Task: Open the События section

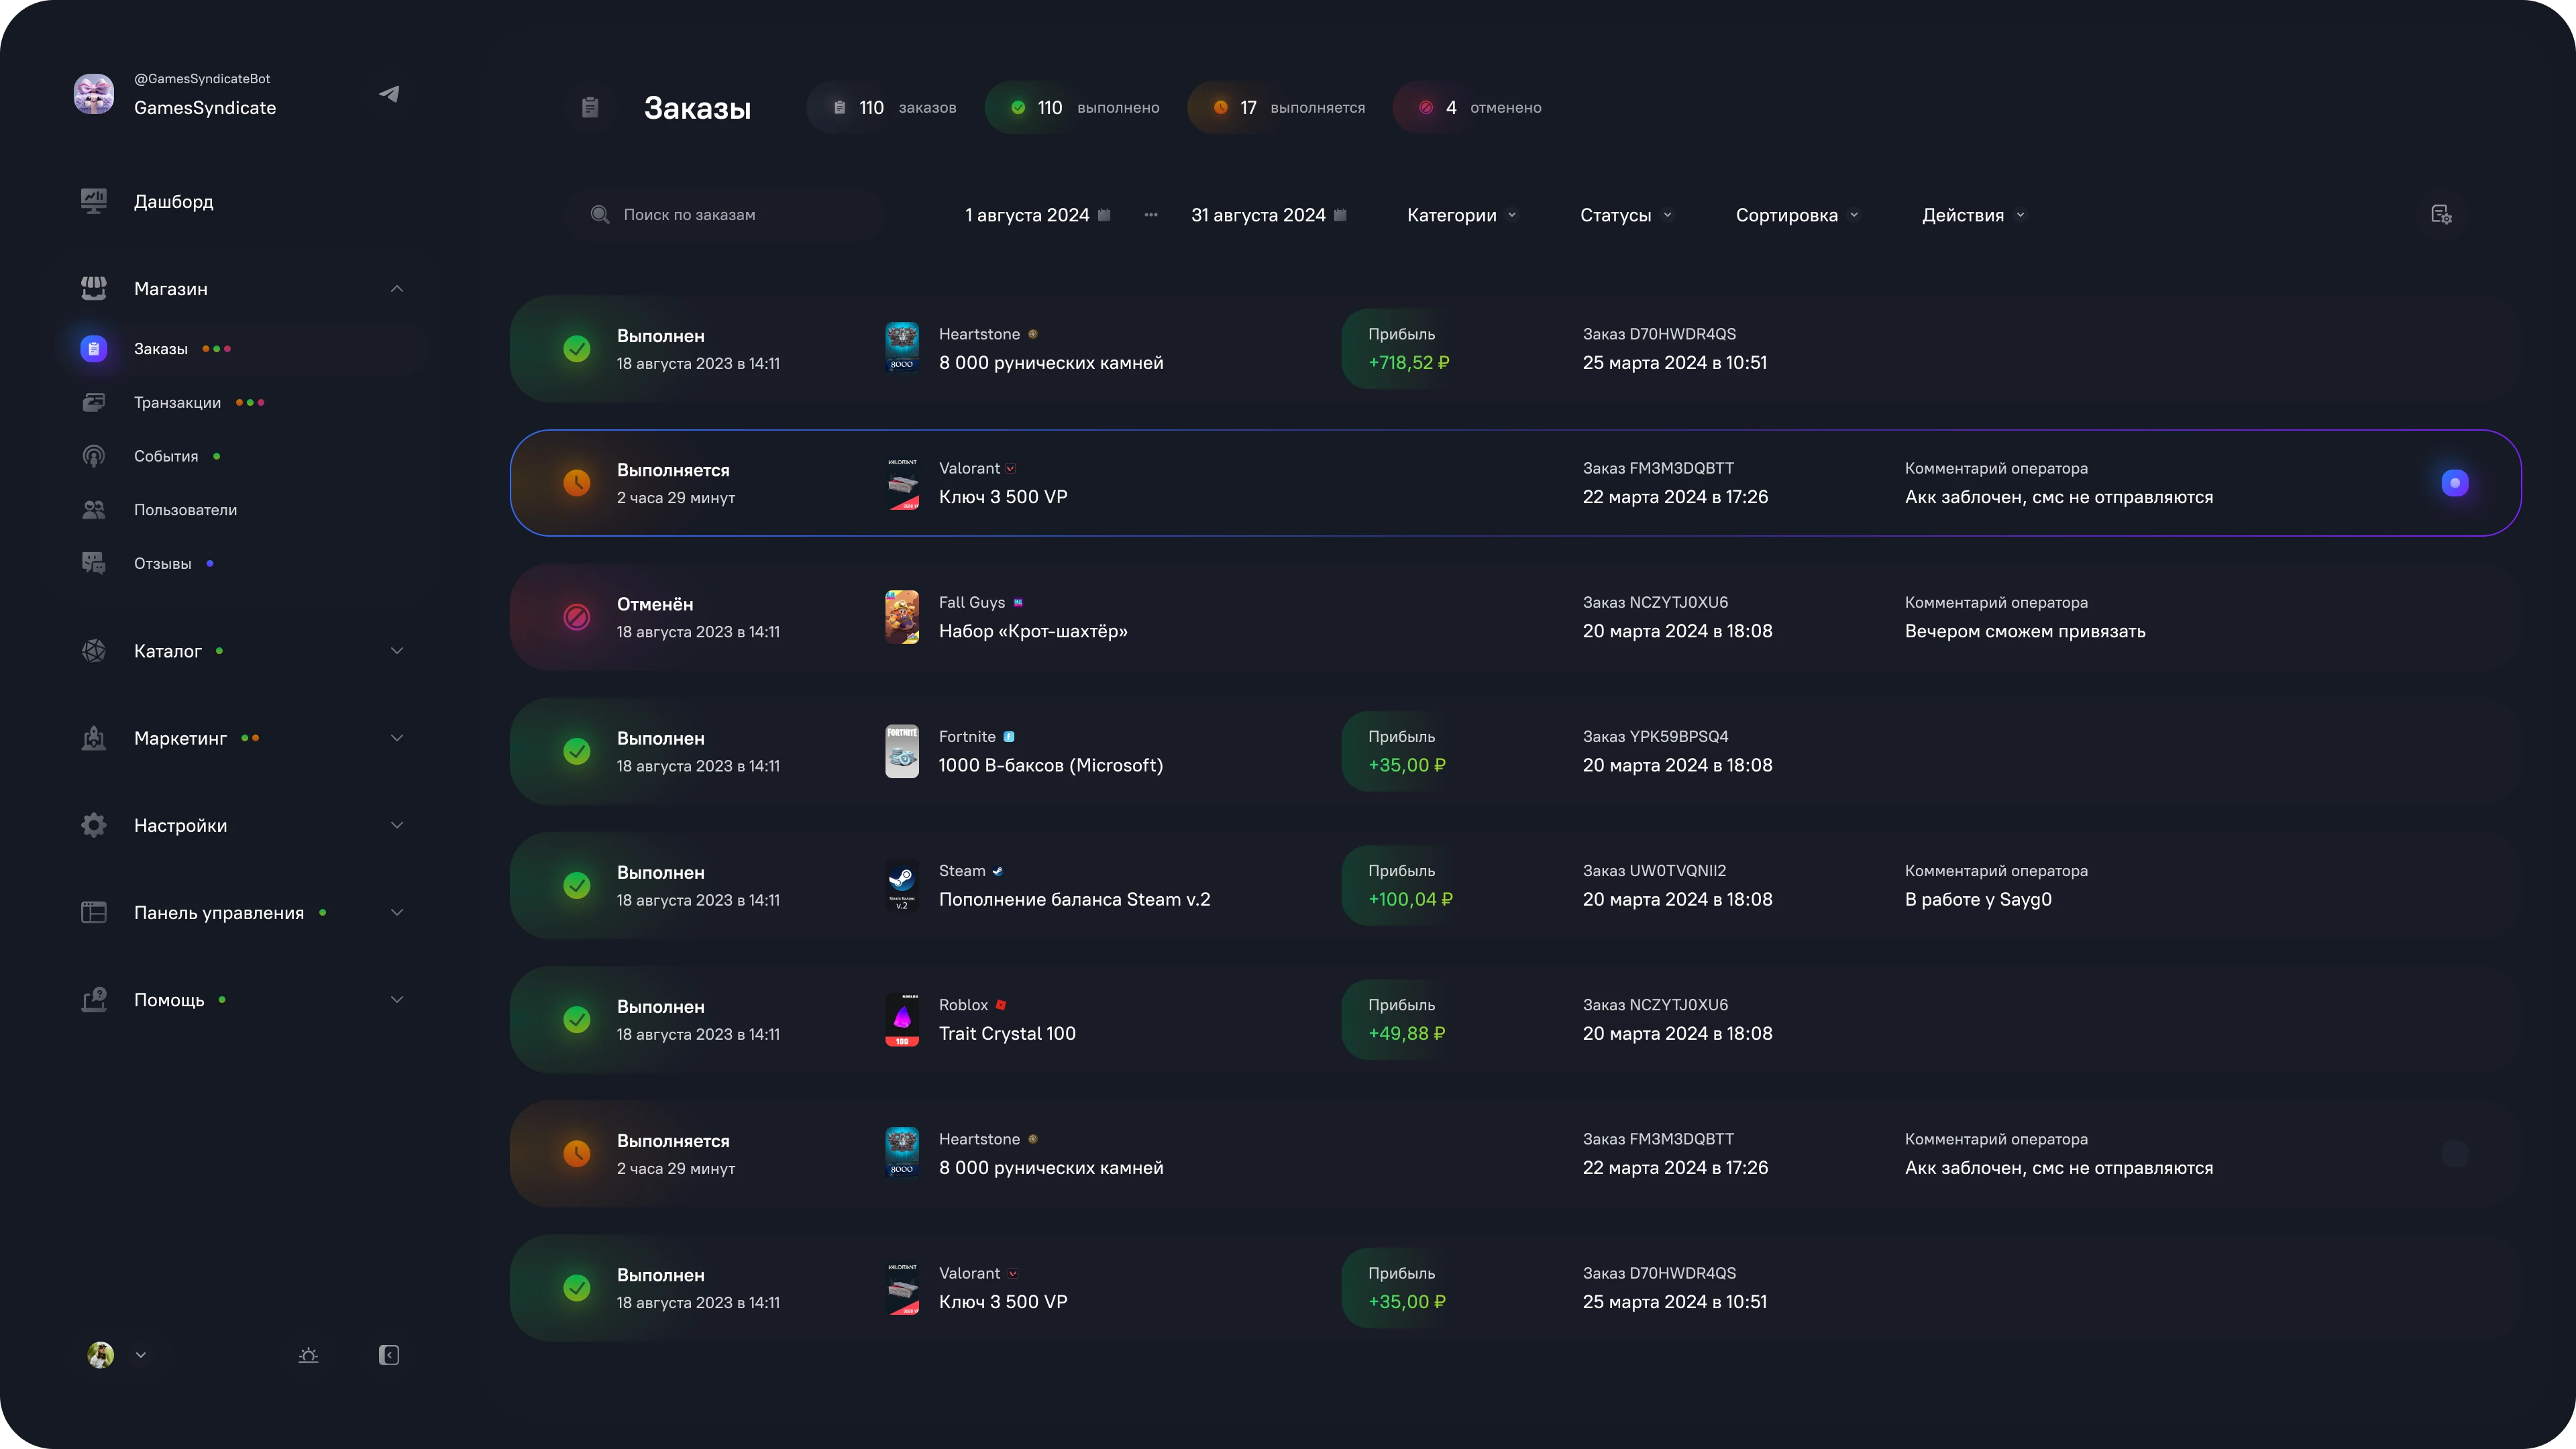Action: pos(166,455)
